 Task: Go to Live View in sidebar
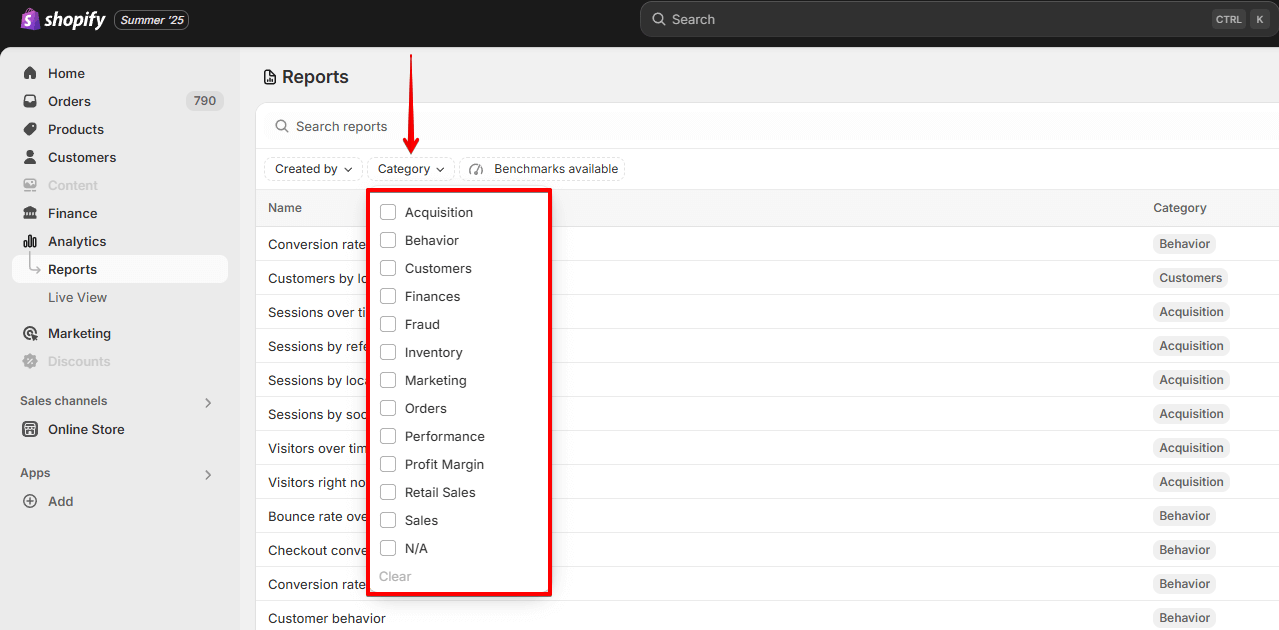tap(77, 297)
